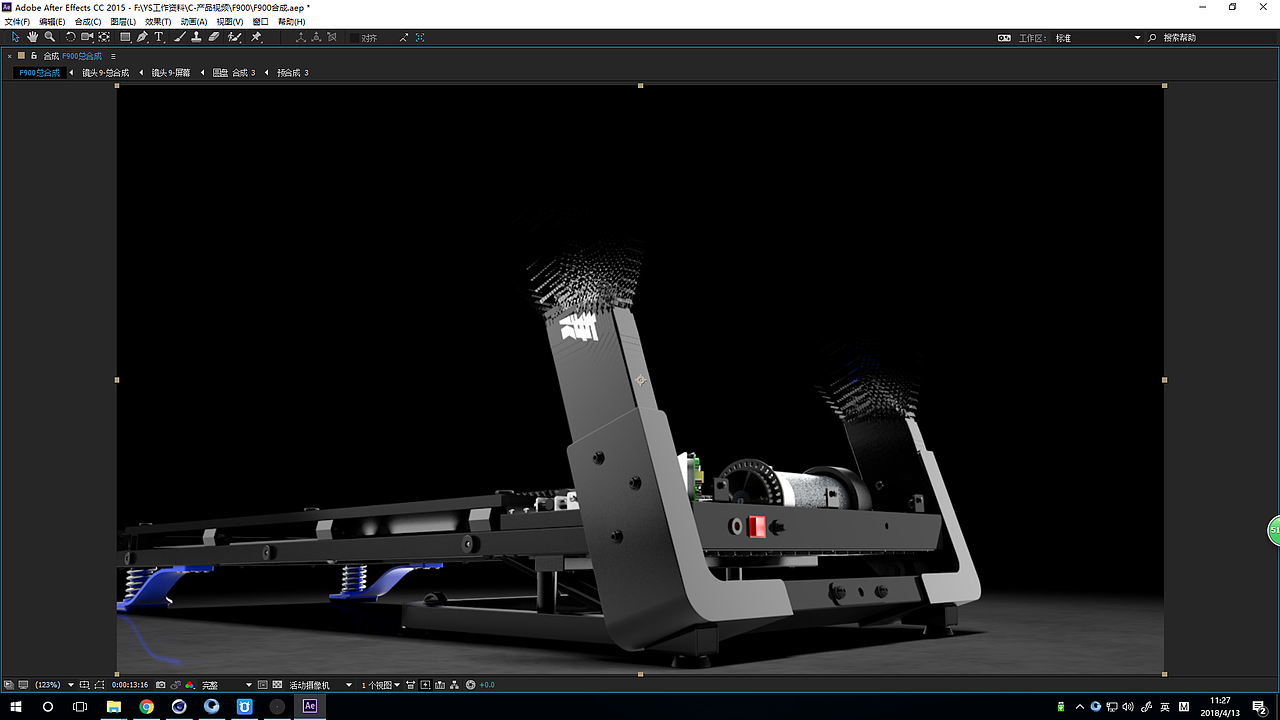Viewport: 1280px width, 720px height.
Task: Switch to the F900总合成 breadcrumb tab
Action: 39,73
